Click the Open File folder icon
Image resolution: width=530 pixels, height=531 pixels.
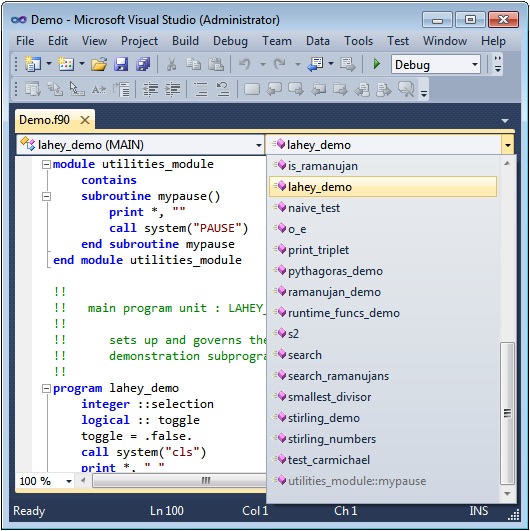pos(99,64)
